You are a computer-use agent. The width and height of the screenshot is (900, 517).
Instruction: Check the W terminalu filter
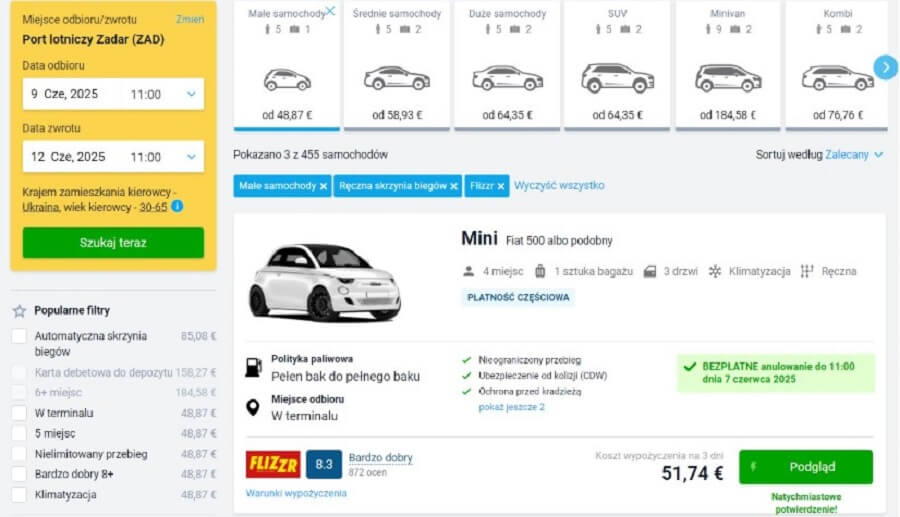click(19, 413)
